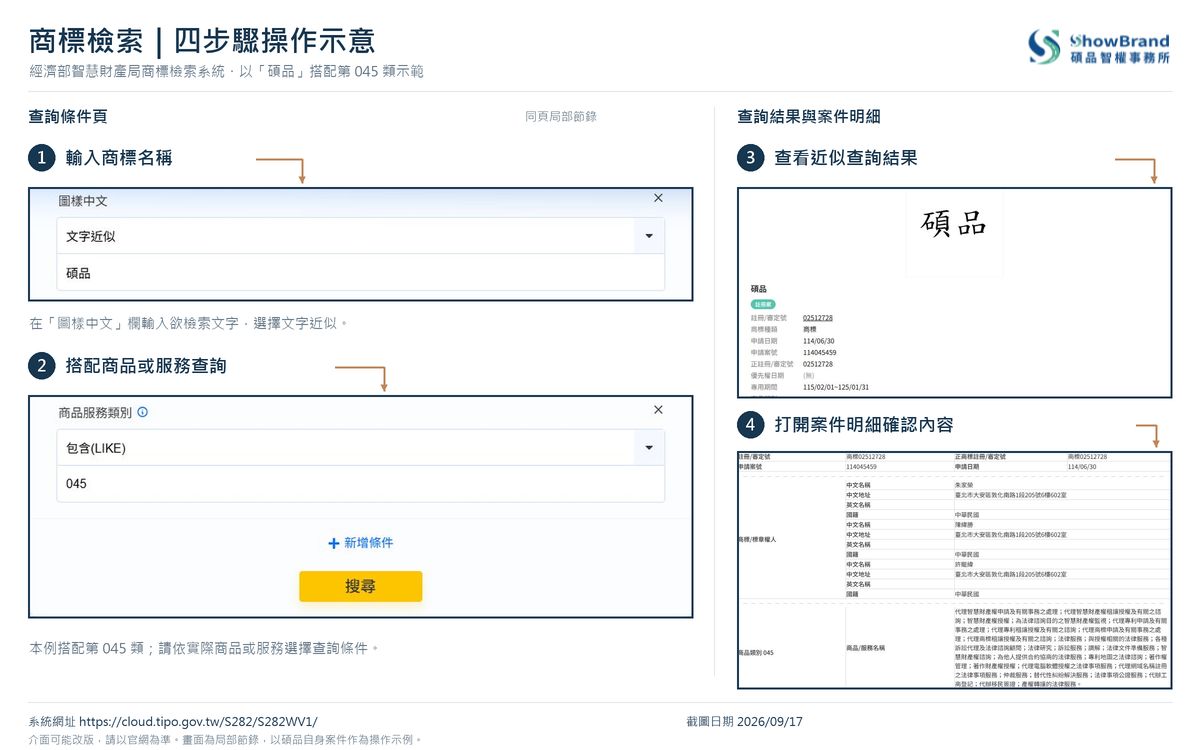
Task: Click the system URL https://cloud.tipo.gov.tw/S282/S282WV1/
Action: pos(198,721)
